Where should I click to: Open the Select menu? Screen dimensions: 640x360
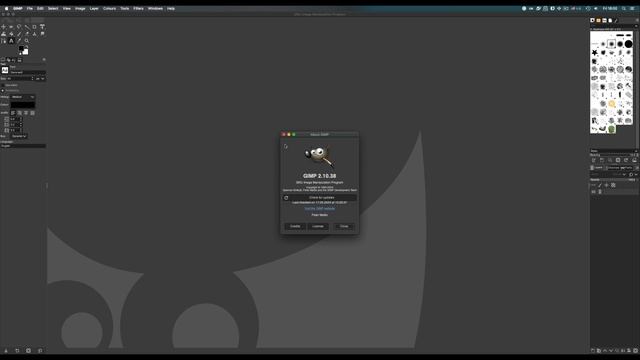click(53, 8)
